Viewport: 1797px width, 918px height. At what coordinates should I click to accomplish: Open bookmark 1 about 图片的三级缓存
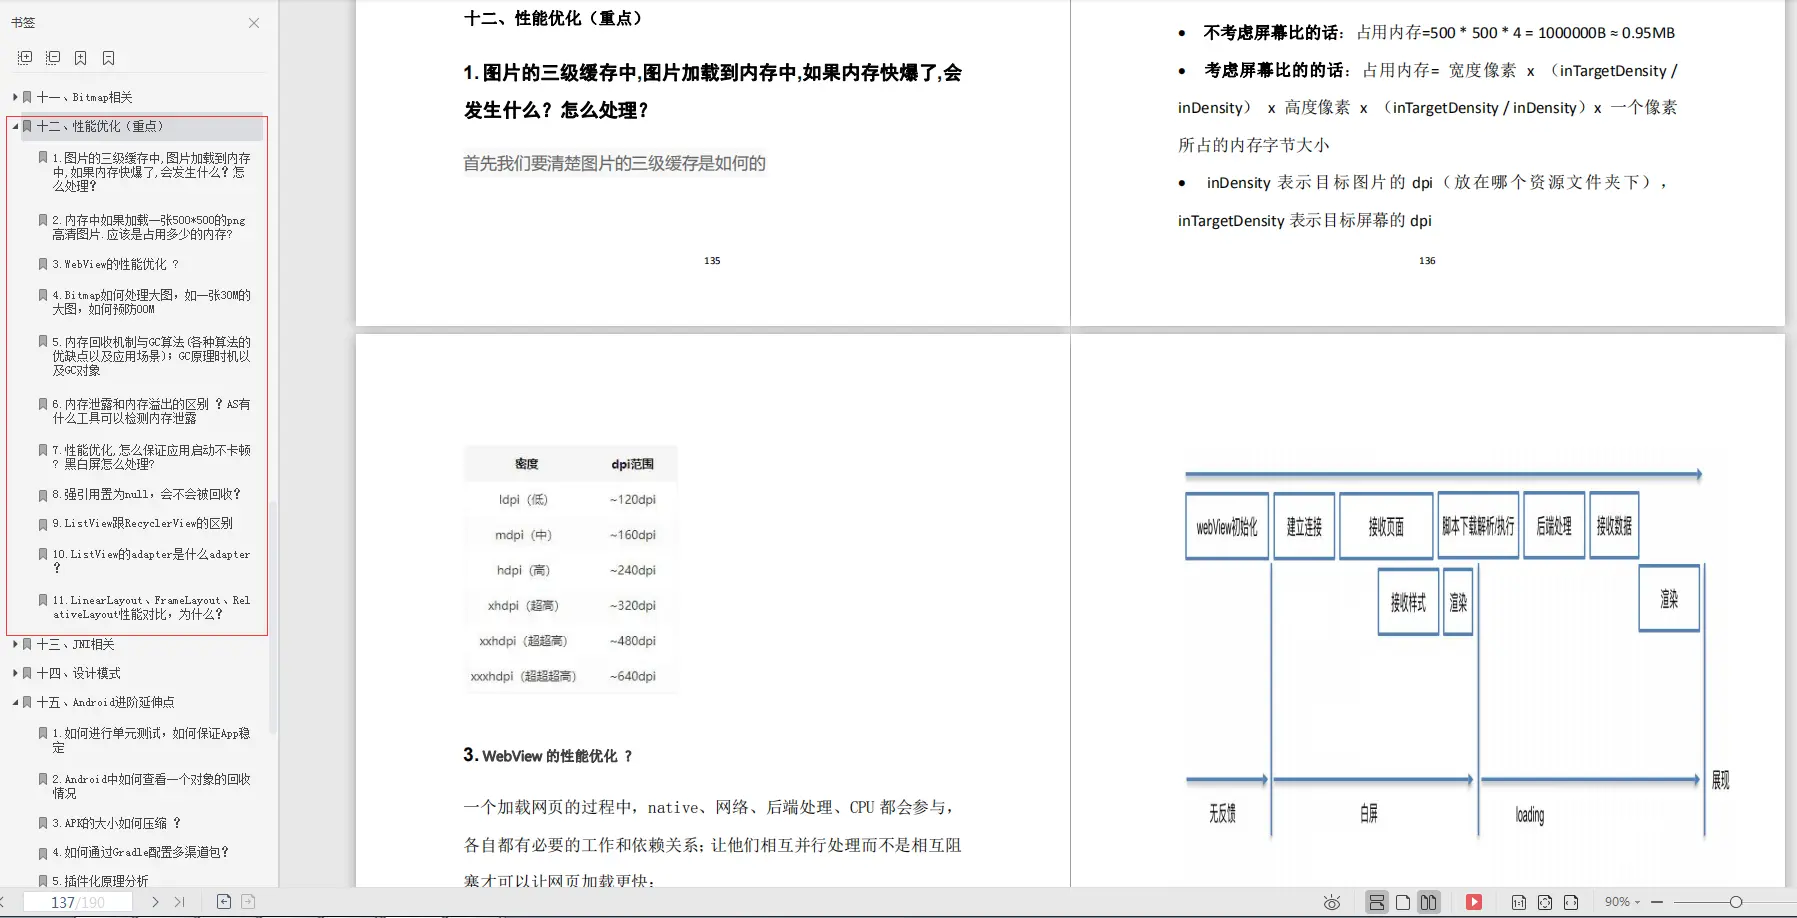click(152, 172)
